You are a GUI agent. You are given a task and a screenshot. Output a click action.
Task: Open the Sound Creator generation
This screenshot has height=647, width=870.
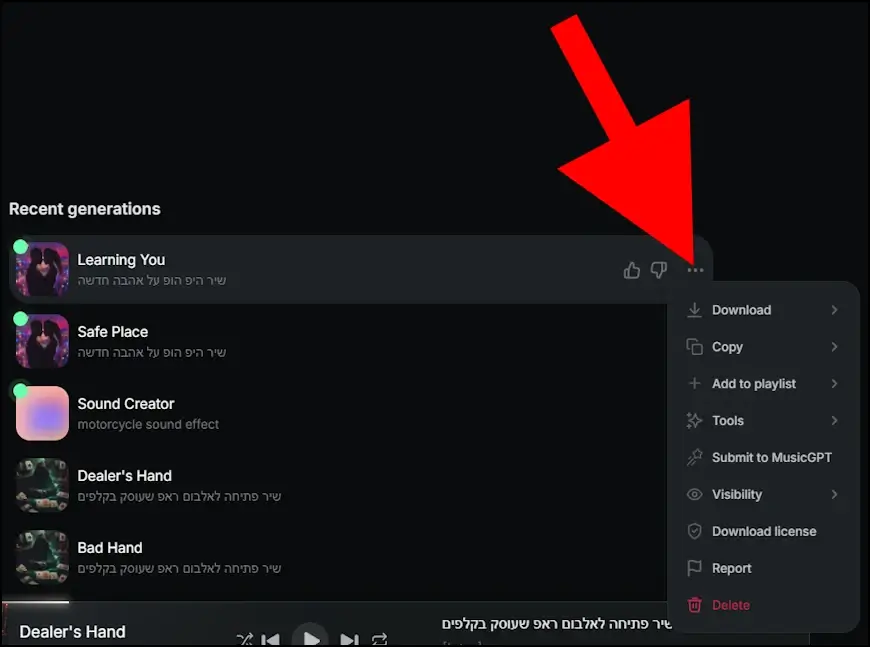[126, 404]
